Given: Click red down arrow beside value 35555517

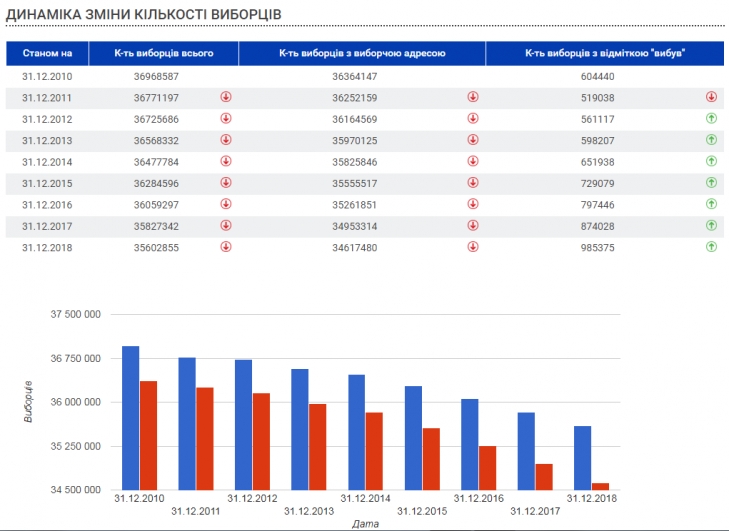Looking at the screenshot, I should click(472, 183).
